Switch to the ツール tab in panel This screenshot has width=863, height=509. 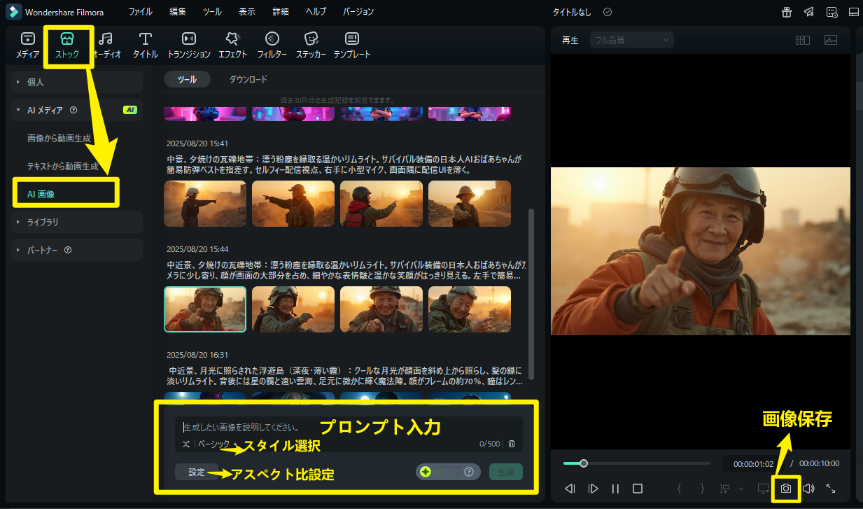click(x=187, y=79)
